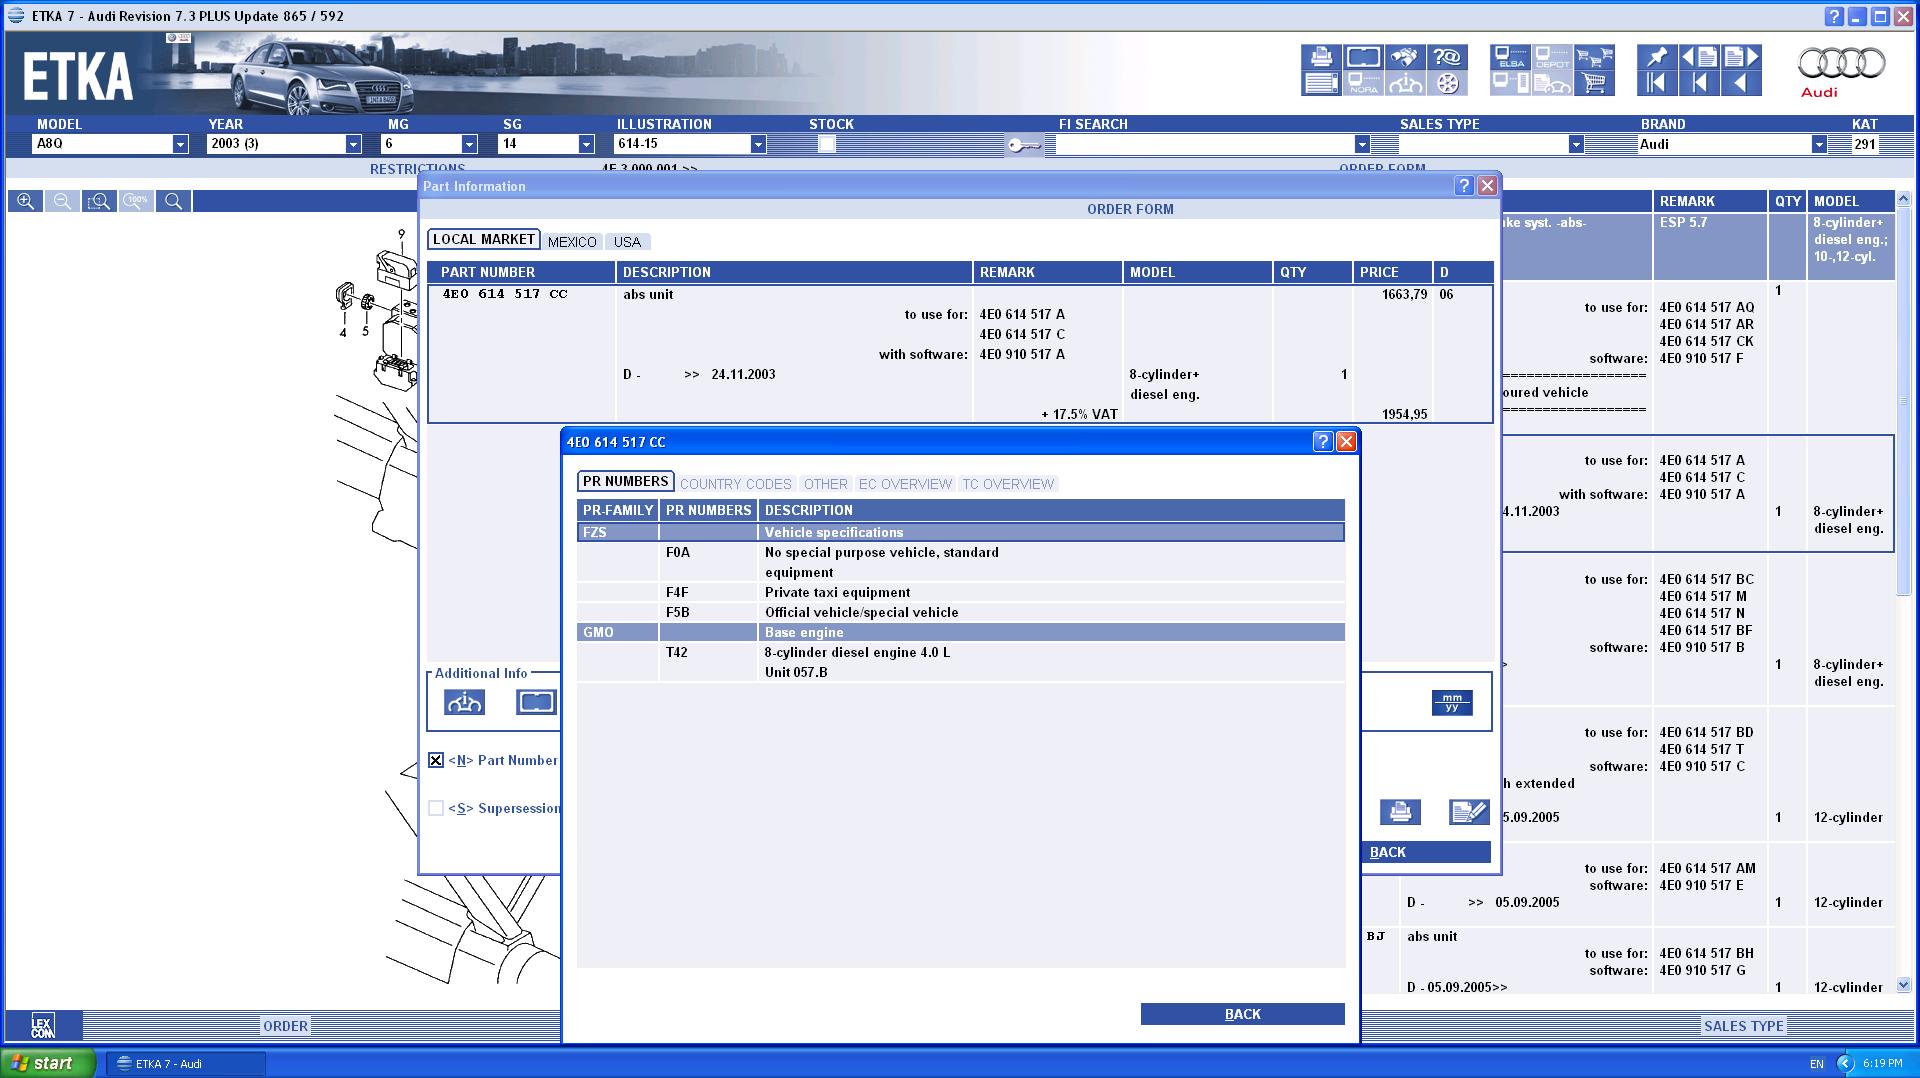Viewport: 1920px width, 1078px height.
Task: Click the print icon in Part Information dialog
Action: tap(1400, 812)
